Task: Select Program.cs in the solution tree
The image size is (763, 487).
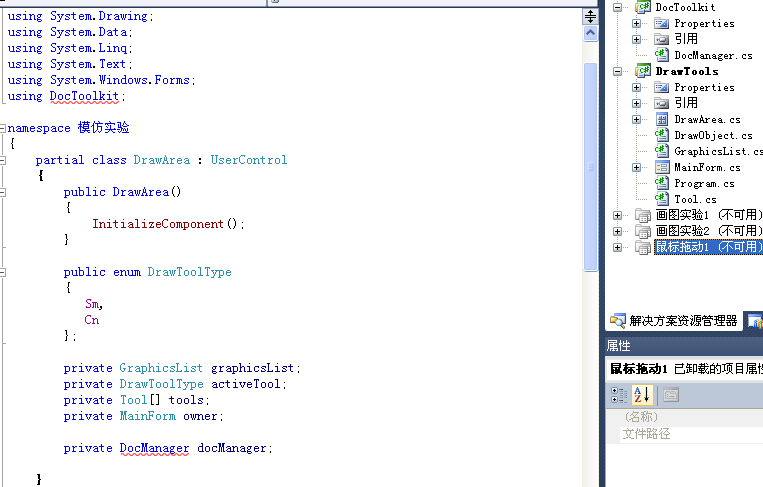Action: (704, 184)
